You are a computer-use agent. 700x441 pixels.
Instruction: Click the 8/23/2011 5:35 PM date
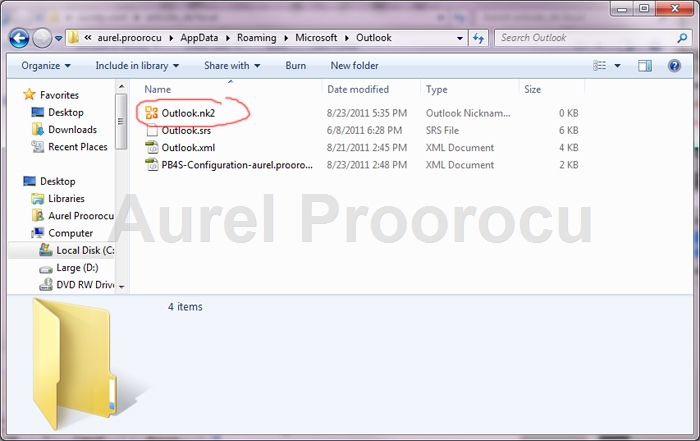tap(367, 113)
